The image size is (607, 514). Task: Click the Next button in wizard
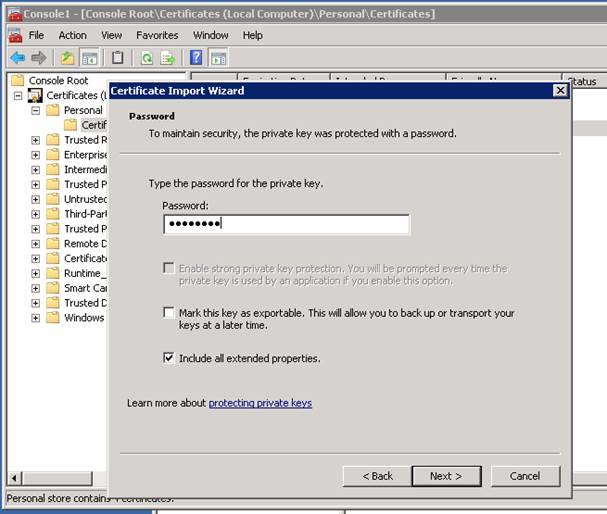(445, 476)
